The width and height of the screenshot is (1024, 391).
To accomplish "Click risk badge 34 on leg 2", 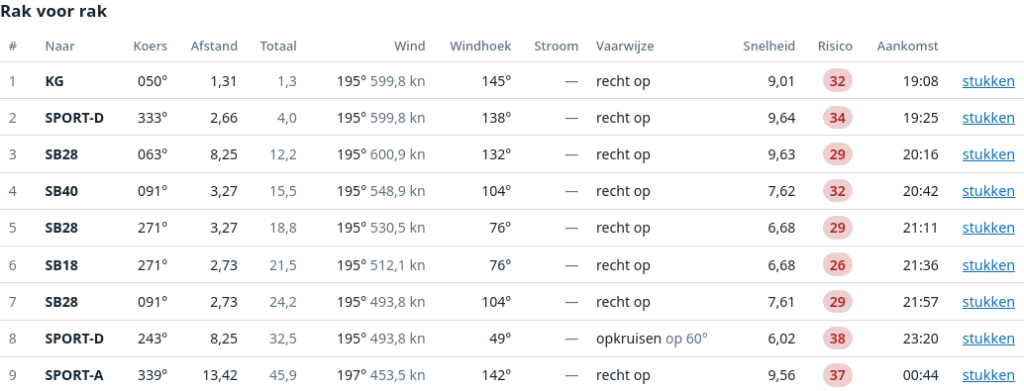I will (837, 118).
